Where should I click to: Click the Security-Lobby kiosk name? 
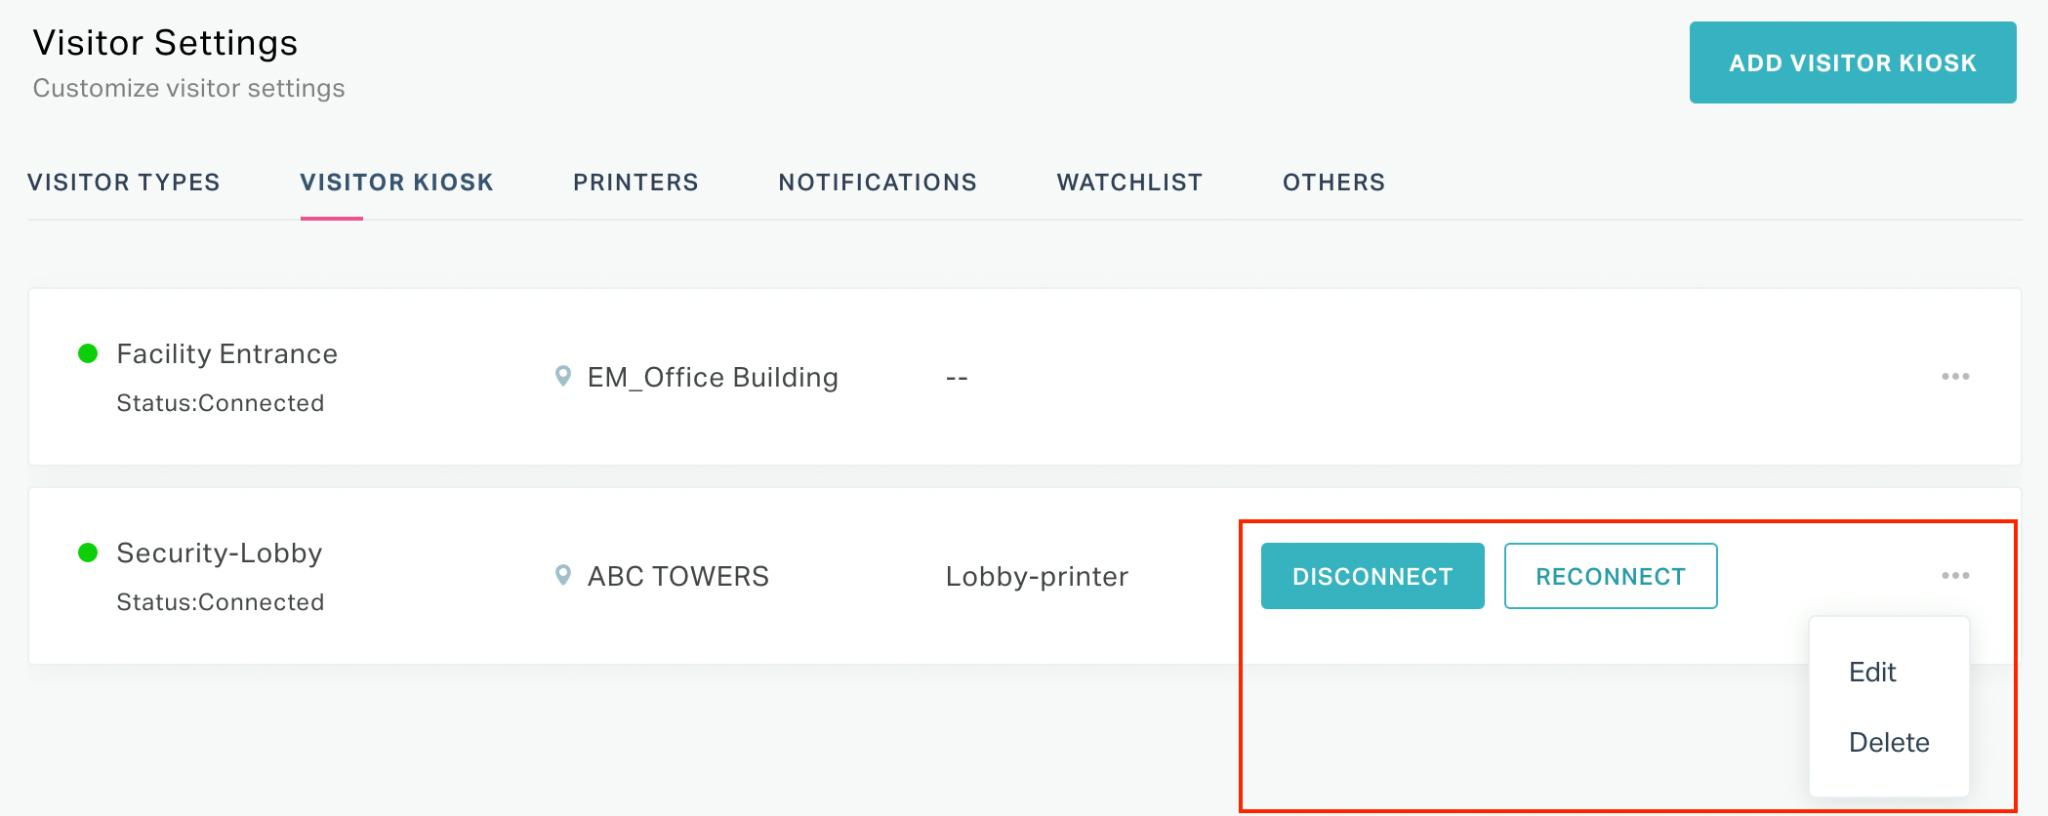(219, 553)
